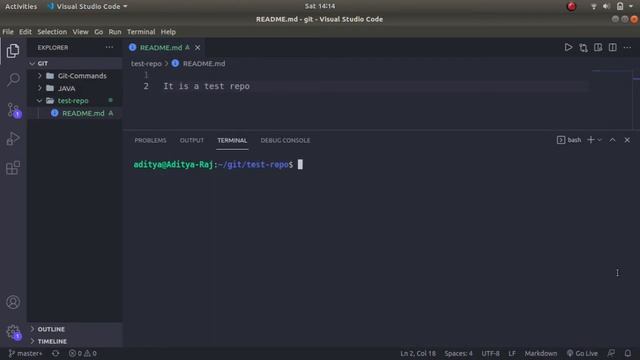640x360 pixels.
Task: Open the Terminal menu
Action: coord(141,32)
